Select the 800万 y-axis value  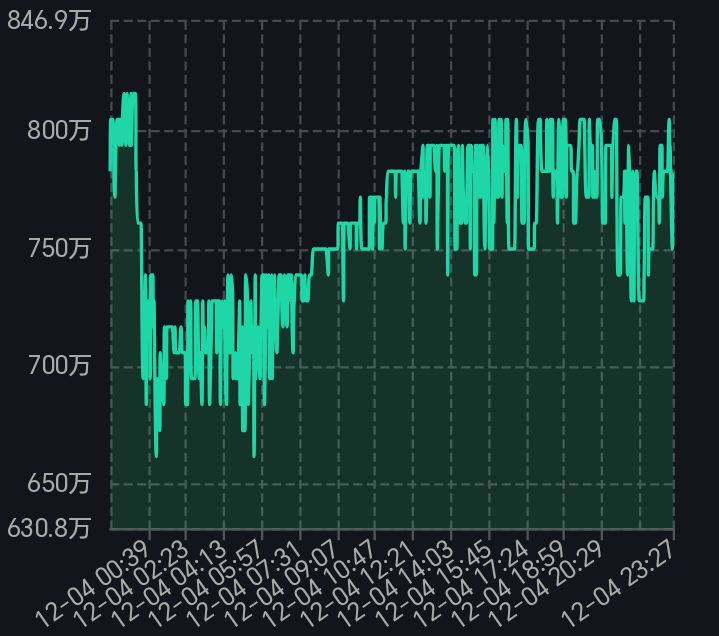click(x=58, y=131)
